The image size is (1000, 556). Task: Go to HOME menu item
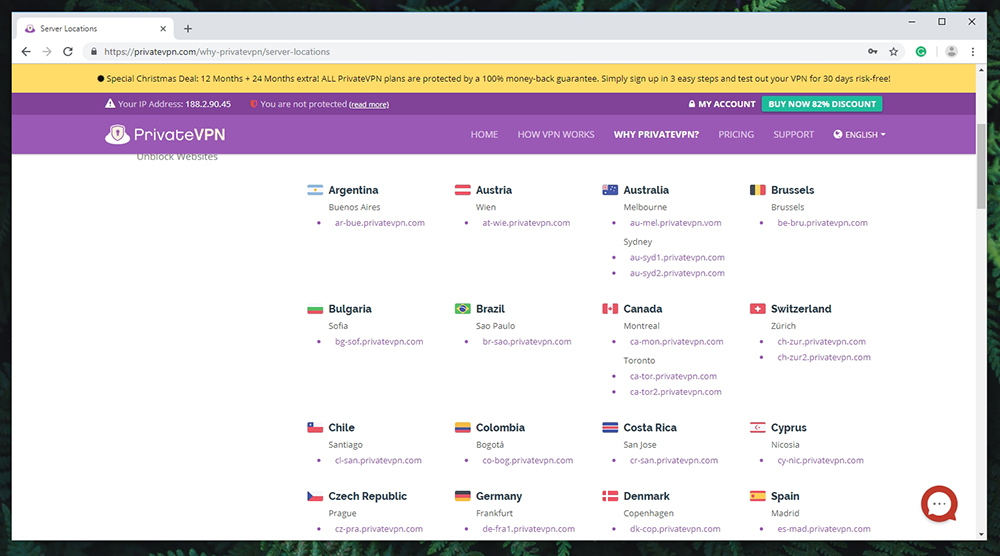pos(484,135)
